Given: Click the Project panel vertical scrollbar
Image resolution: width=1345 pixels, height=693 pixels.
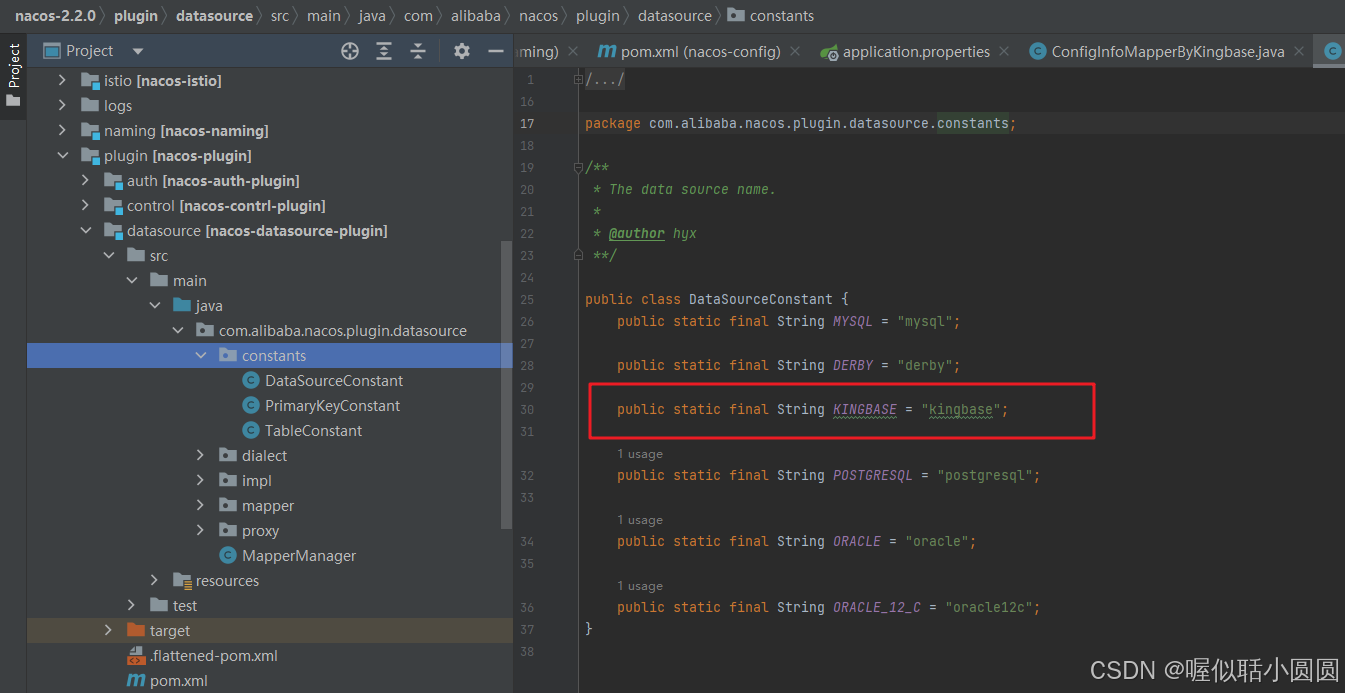Looking at the screenshot, I should [507, 385].
